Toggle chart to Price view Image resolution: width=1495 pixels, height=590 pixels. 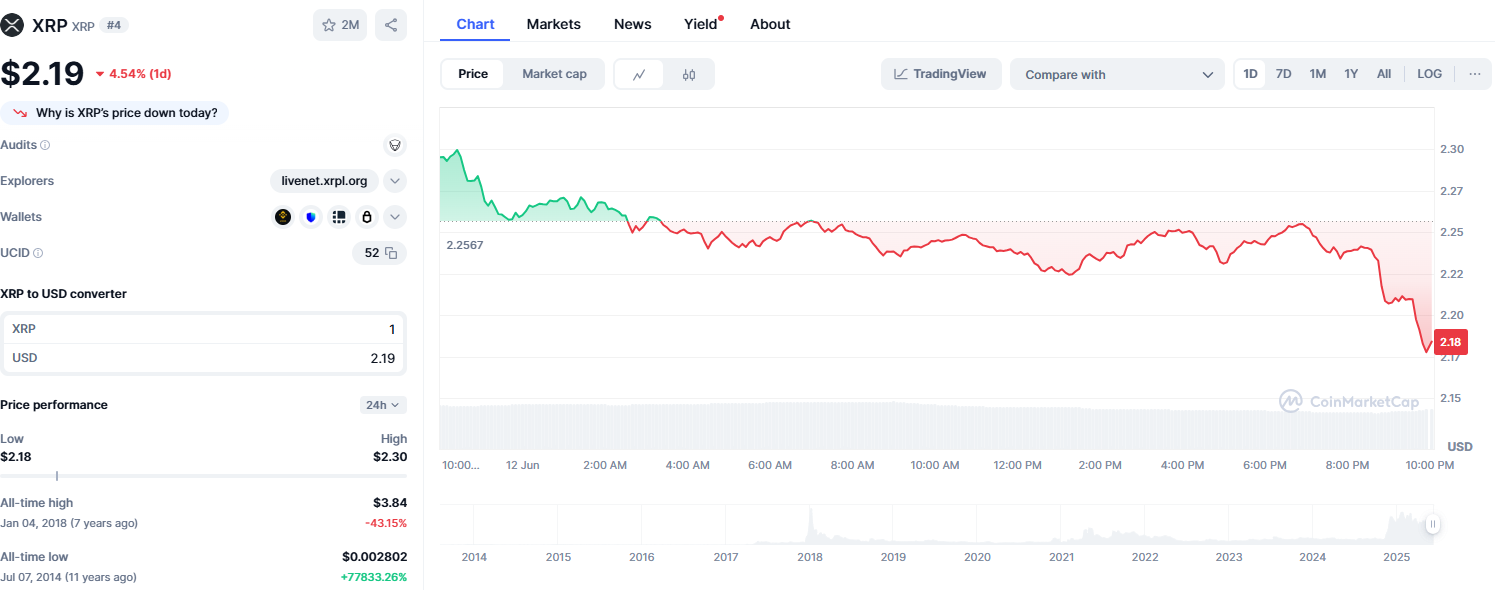point(473,74)
